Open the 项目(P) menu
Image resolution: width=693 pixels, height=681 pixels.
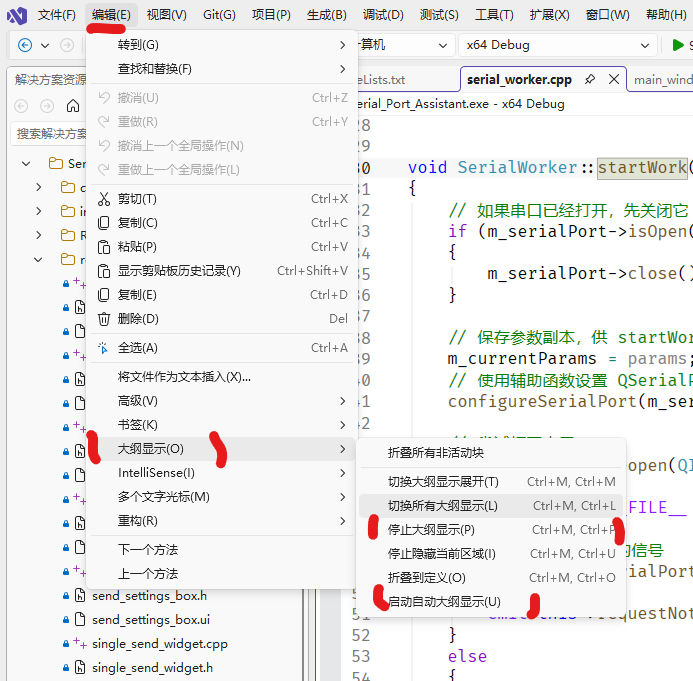(x=271, y=15)
